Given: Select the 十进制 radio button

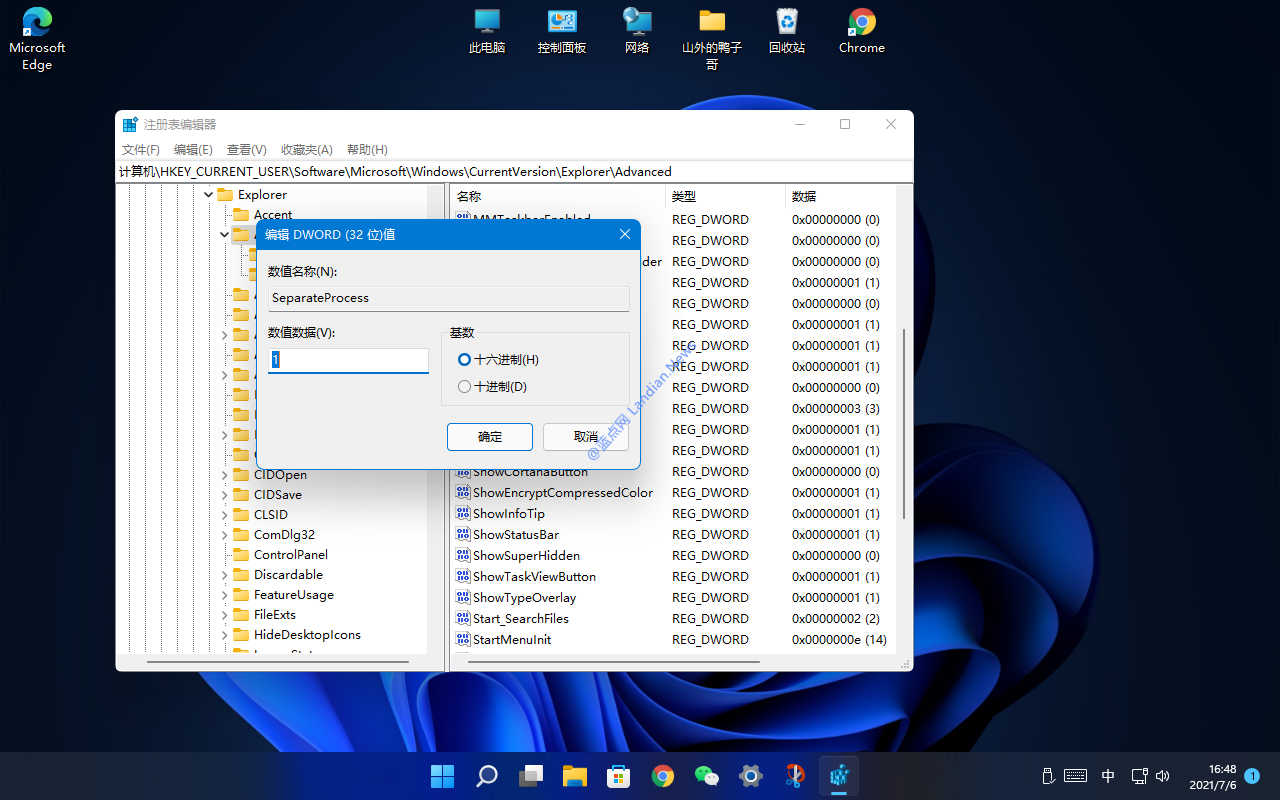Looking at the screenshot, I should click(x=464, y=386).
